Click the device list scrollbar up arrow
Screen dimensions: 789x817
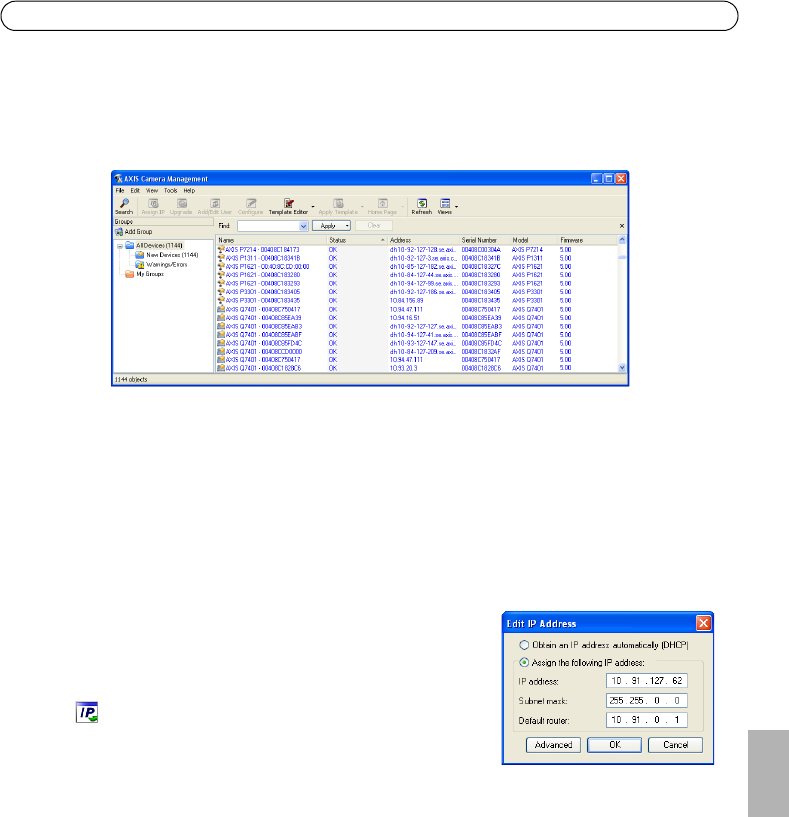[622, 240]
